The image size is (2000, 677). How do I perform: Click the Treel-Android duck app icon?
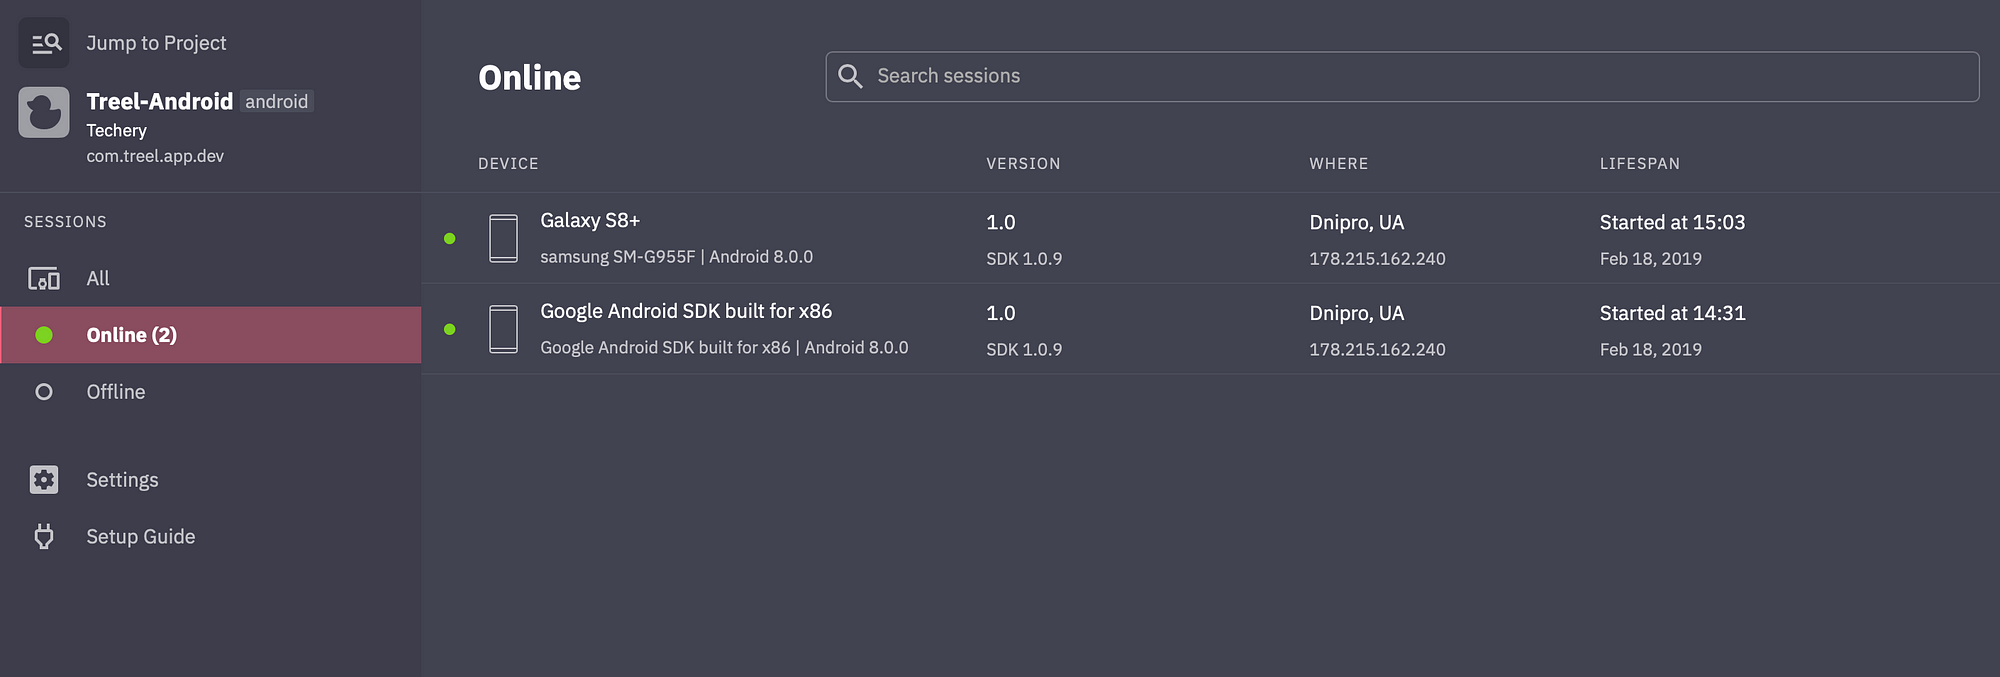[x=44, y=112]
